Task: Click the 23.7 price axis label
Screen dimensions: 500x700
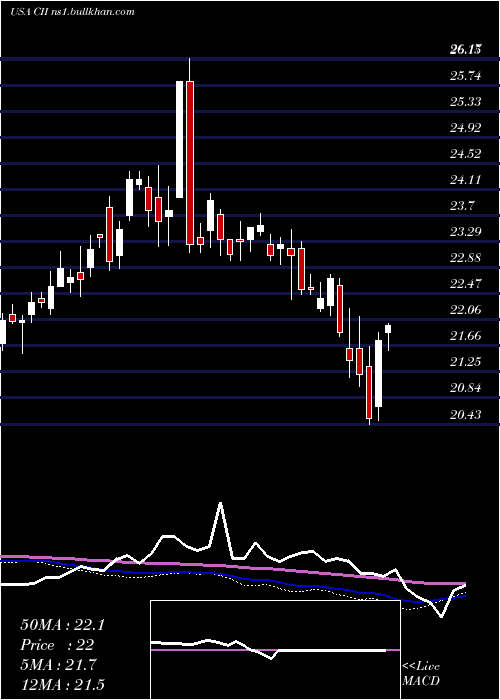Action: (x=462, y=206)
